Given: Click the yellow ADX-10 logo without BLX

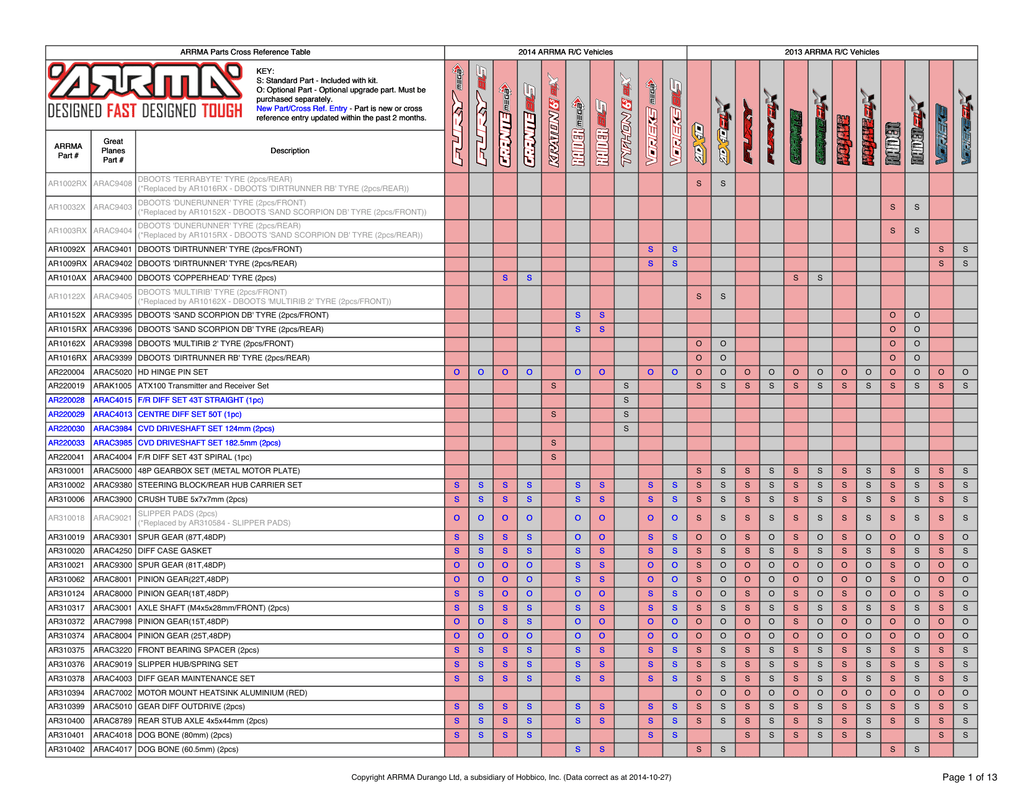Looking at the screenshot, I should (x=699, y=143).
